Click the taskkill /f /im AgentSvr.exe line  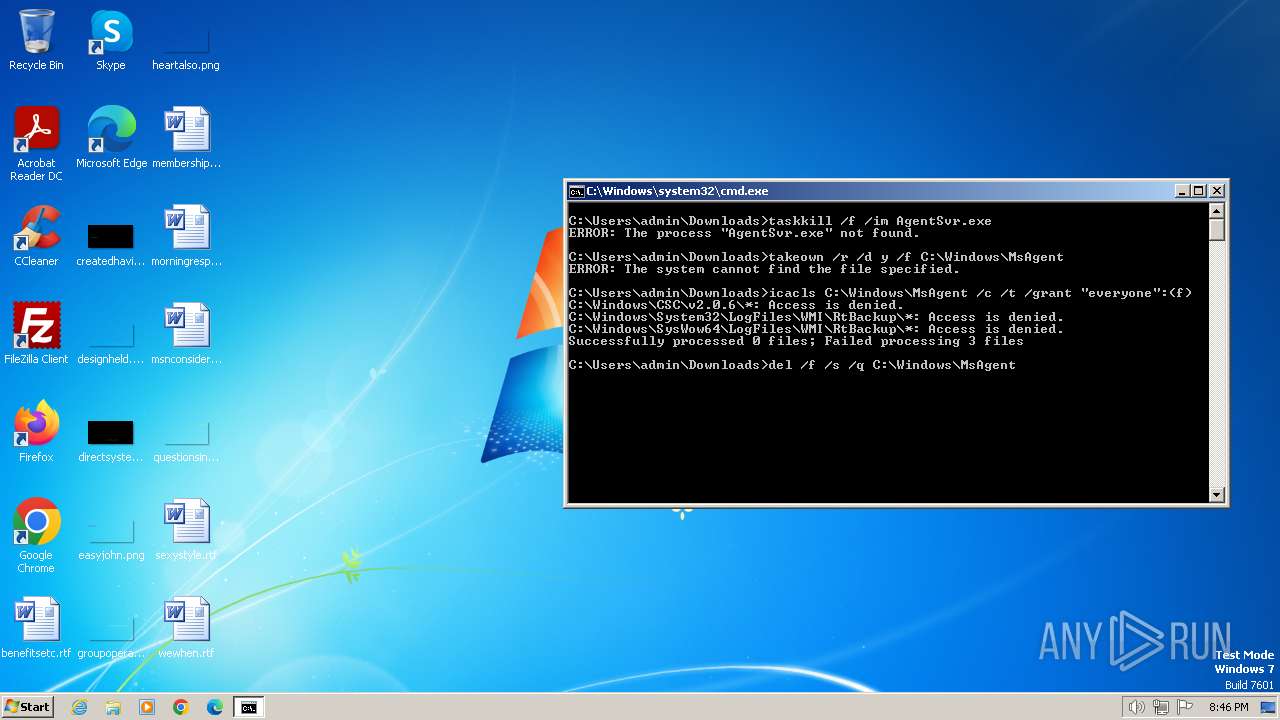780,221
